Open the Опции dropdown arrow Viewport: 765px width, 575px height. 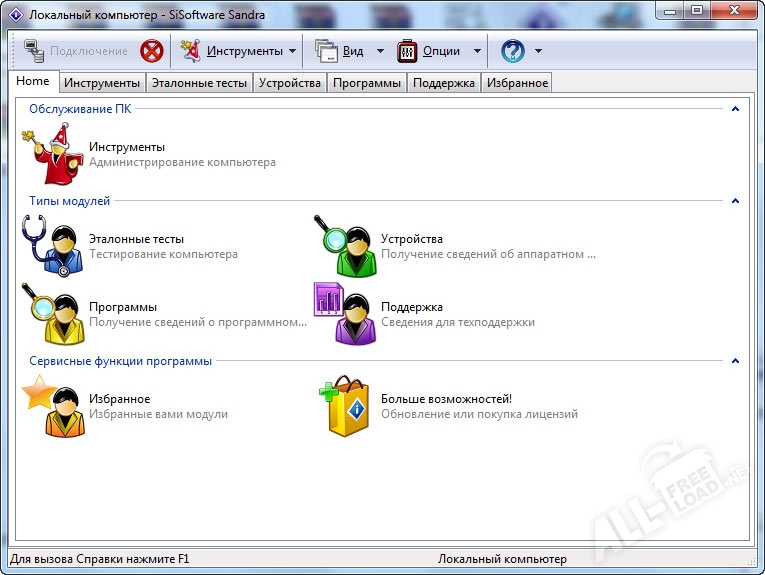point(477,51)
